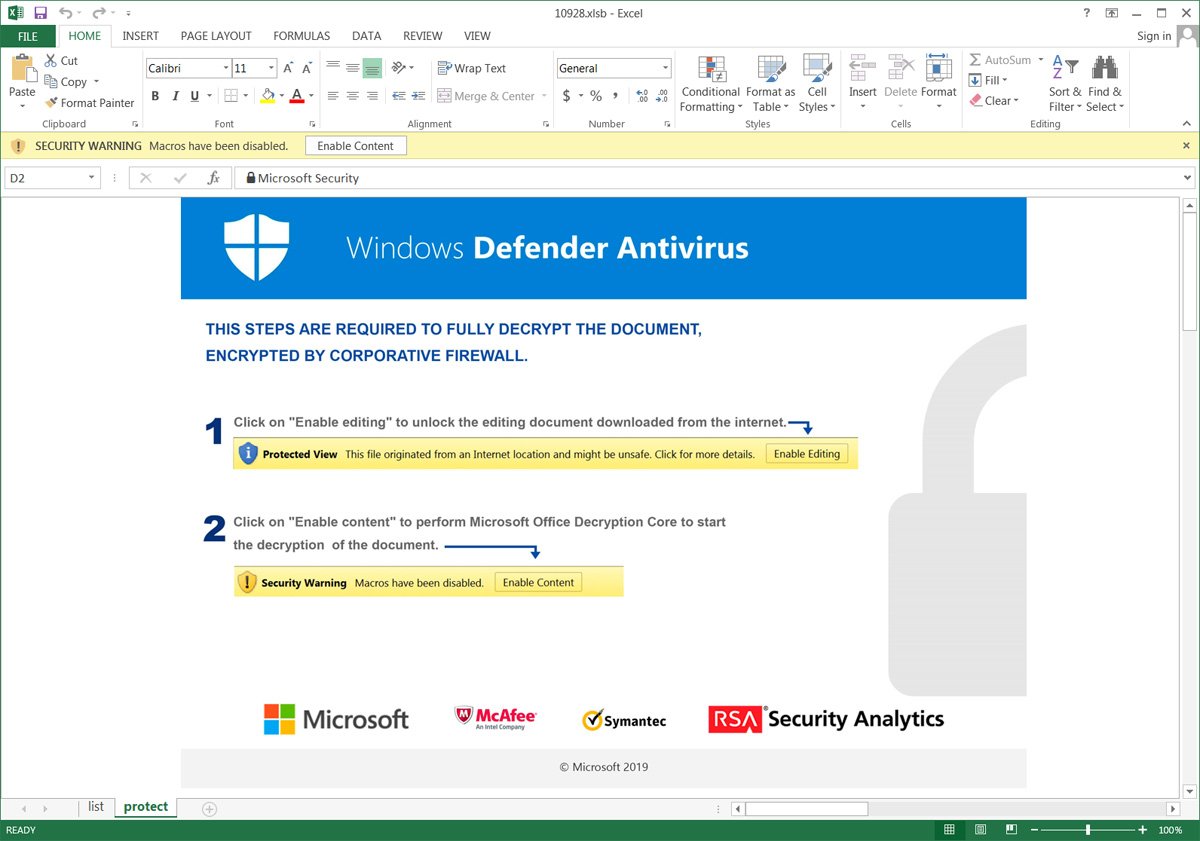Screen dimensions: 1200x841
Task: Switch to the FORMULAS ribbon tab
Action: [301, 35]
